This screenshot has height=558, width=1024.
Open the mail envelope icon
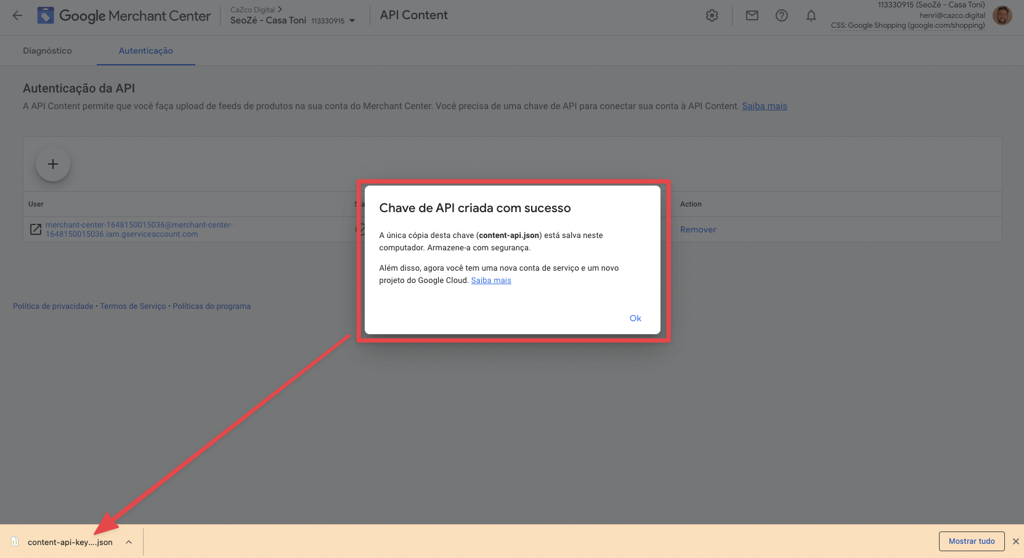pos(752,16)
